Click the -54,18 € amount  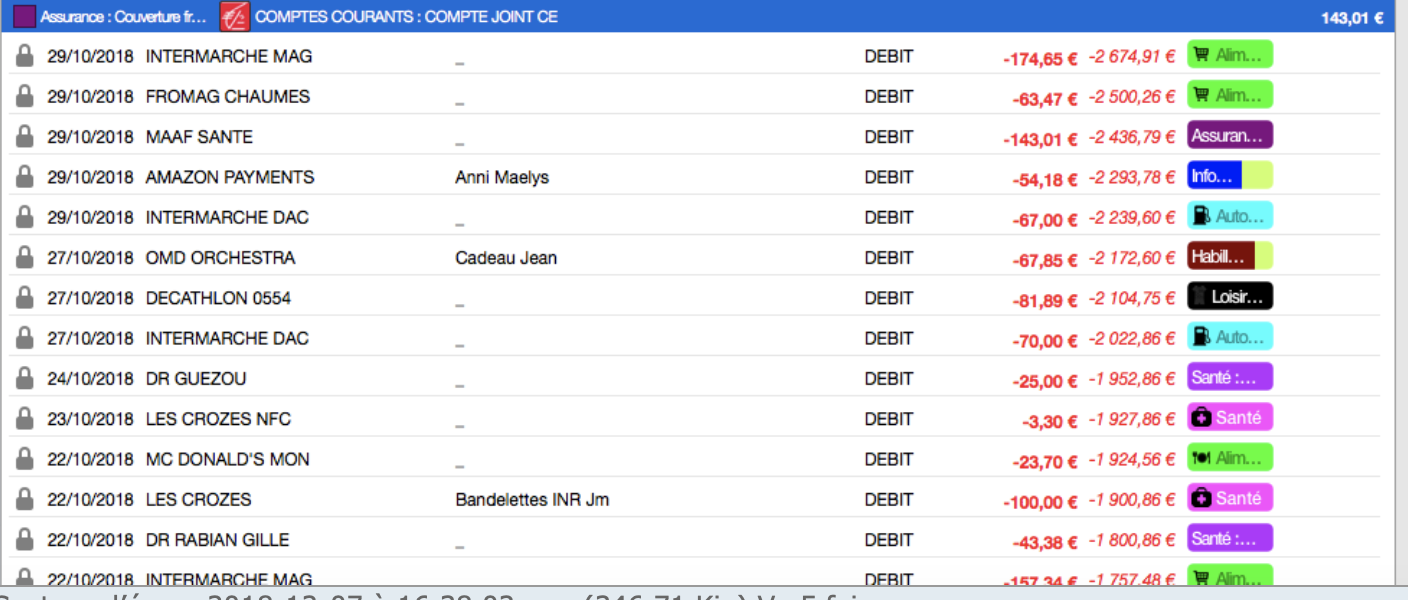coord(1045,180)
